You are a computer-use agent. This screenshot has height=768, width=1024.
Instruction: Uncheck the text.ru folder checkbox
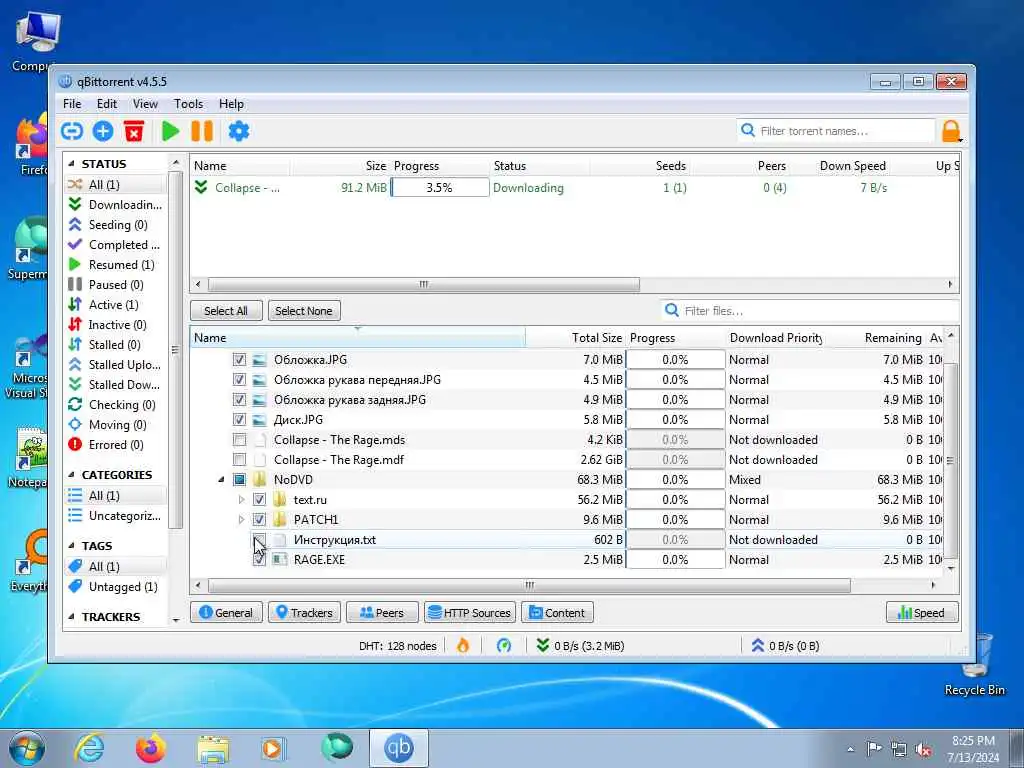click(x=259, y=500)
